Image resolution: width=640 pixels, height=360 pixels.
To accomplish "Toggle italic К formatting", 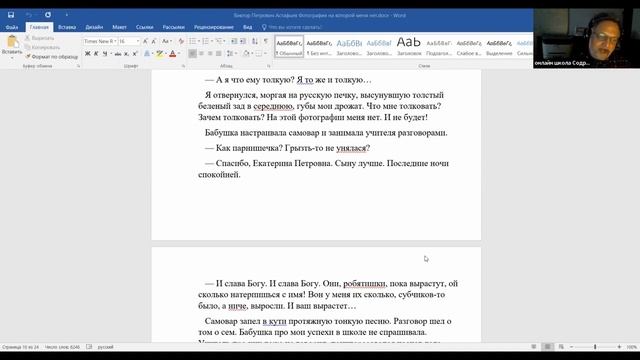I will click(96, 53).
